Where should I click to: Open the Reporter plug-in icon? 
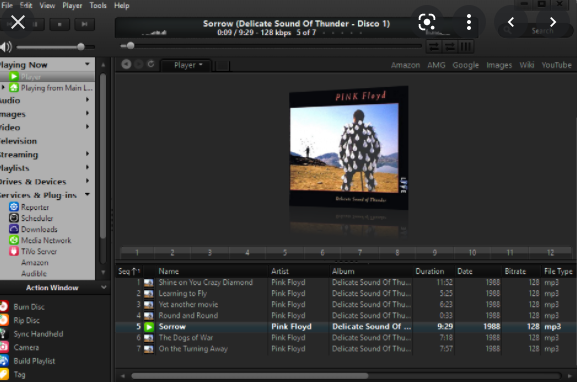click(14, 207)
